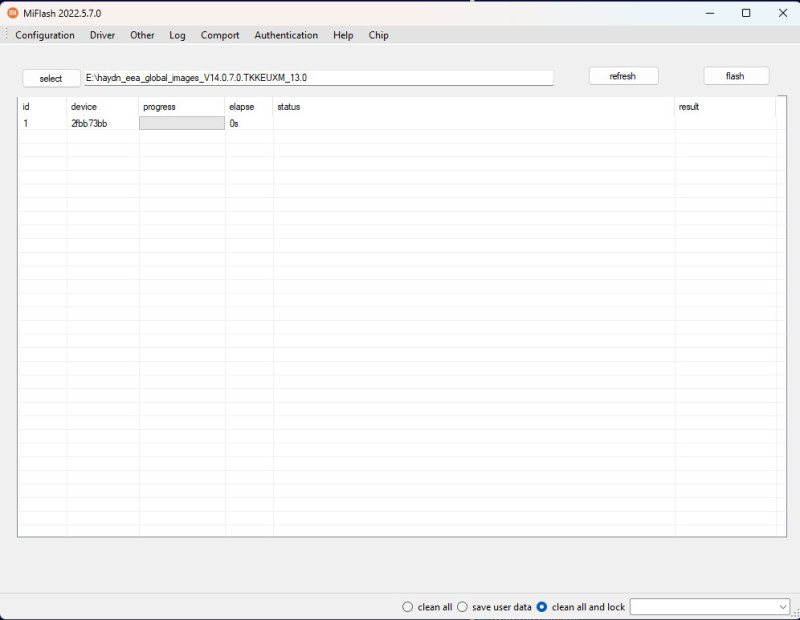Close the MiFlash window
The width and height of the screenshot is (800, 620).
pos(783,13)
